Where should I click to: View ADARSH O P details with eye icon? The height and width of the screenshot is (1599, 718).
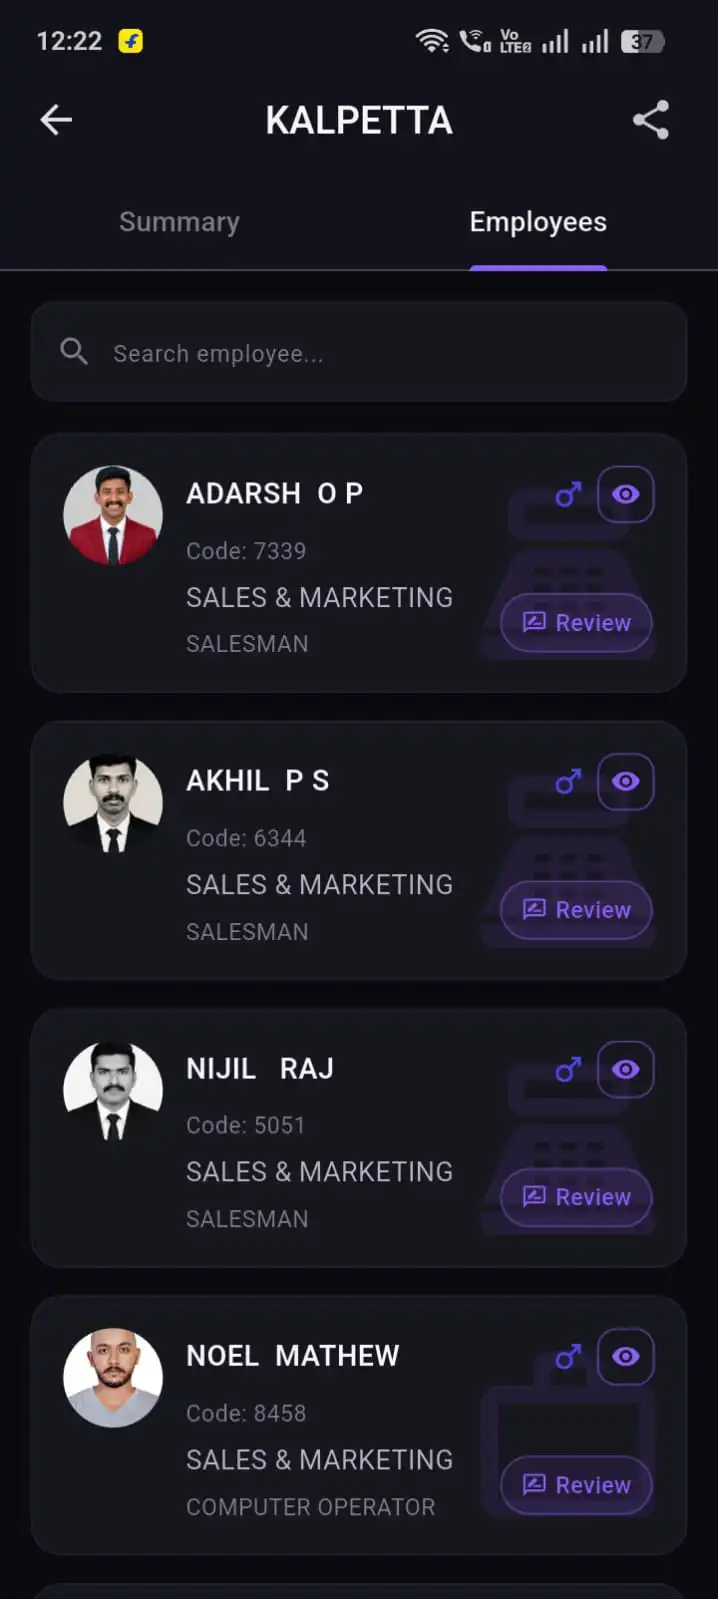point(626,494)
